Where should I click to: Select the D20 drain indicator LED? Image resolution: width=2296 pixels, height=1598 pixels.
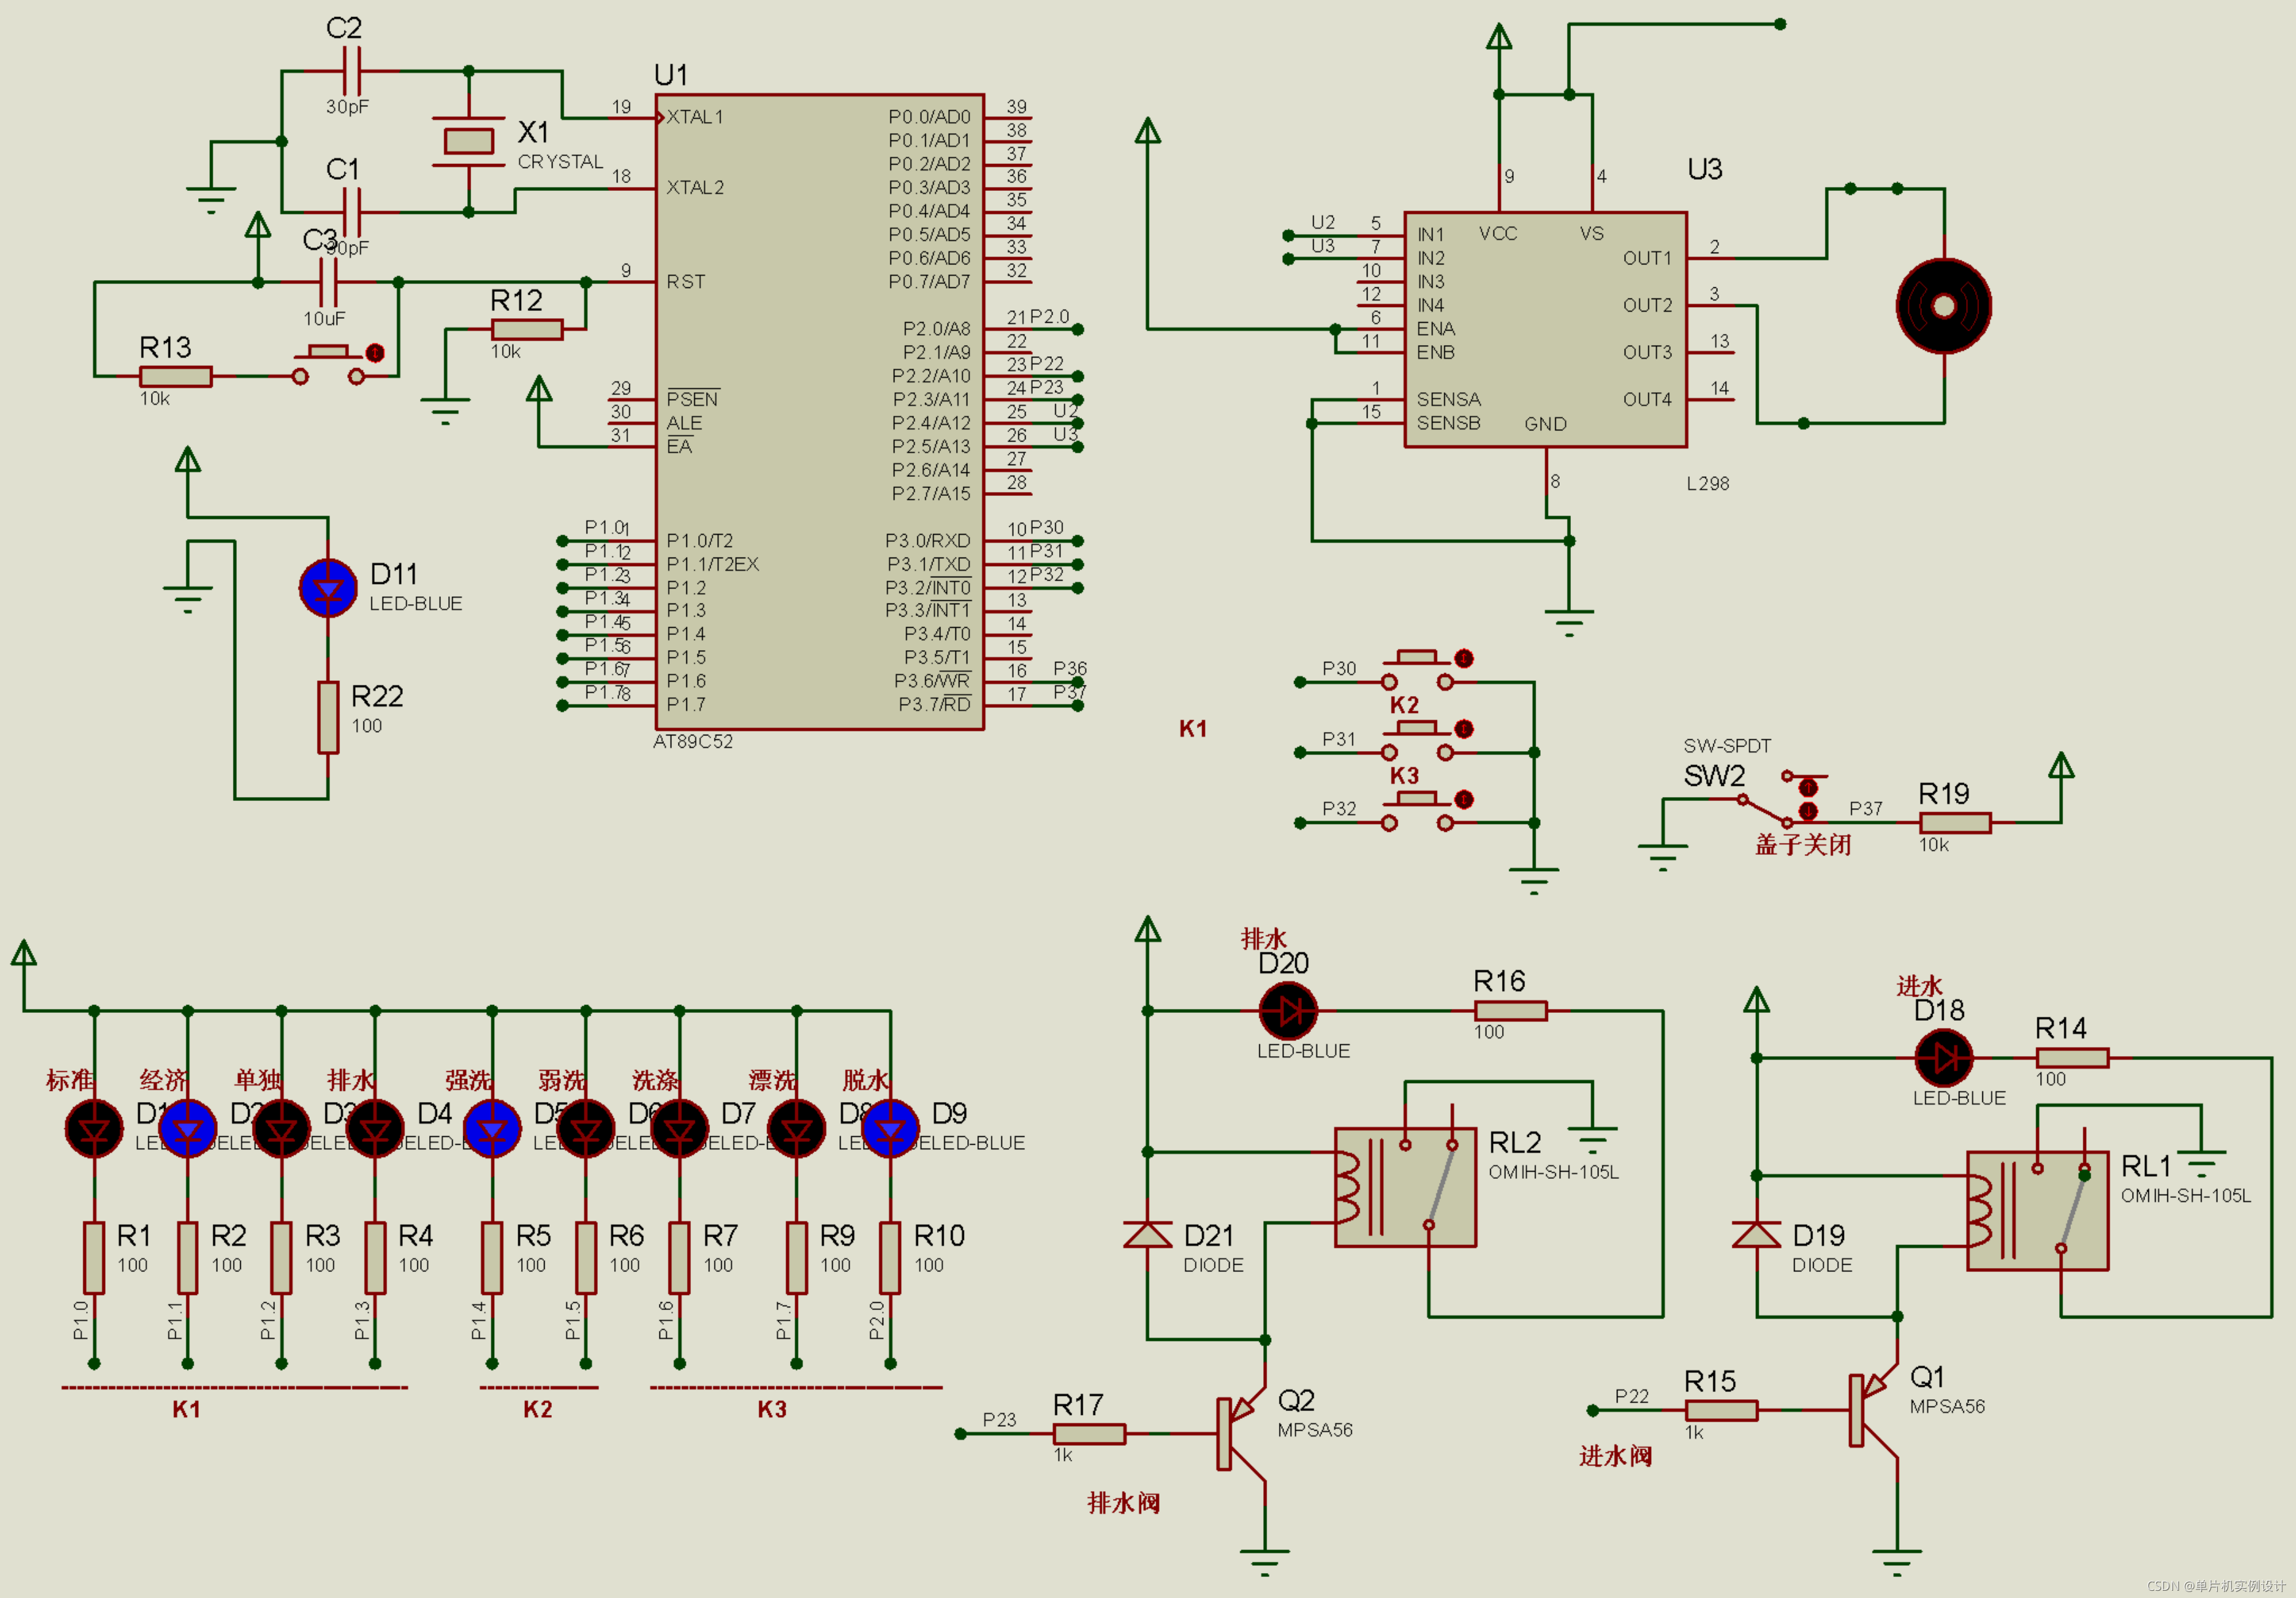pos(1288,1011)
